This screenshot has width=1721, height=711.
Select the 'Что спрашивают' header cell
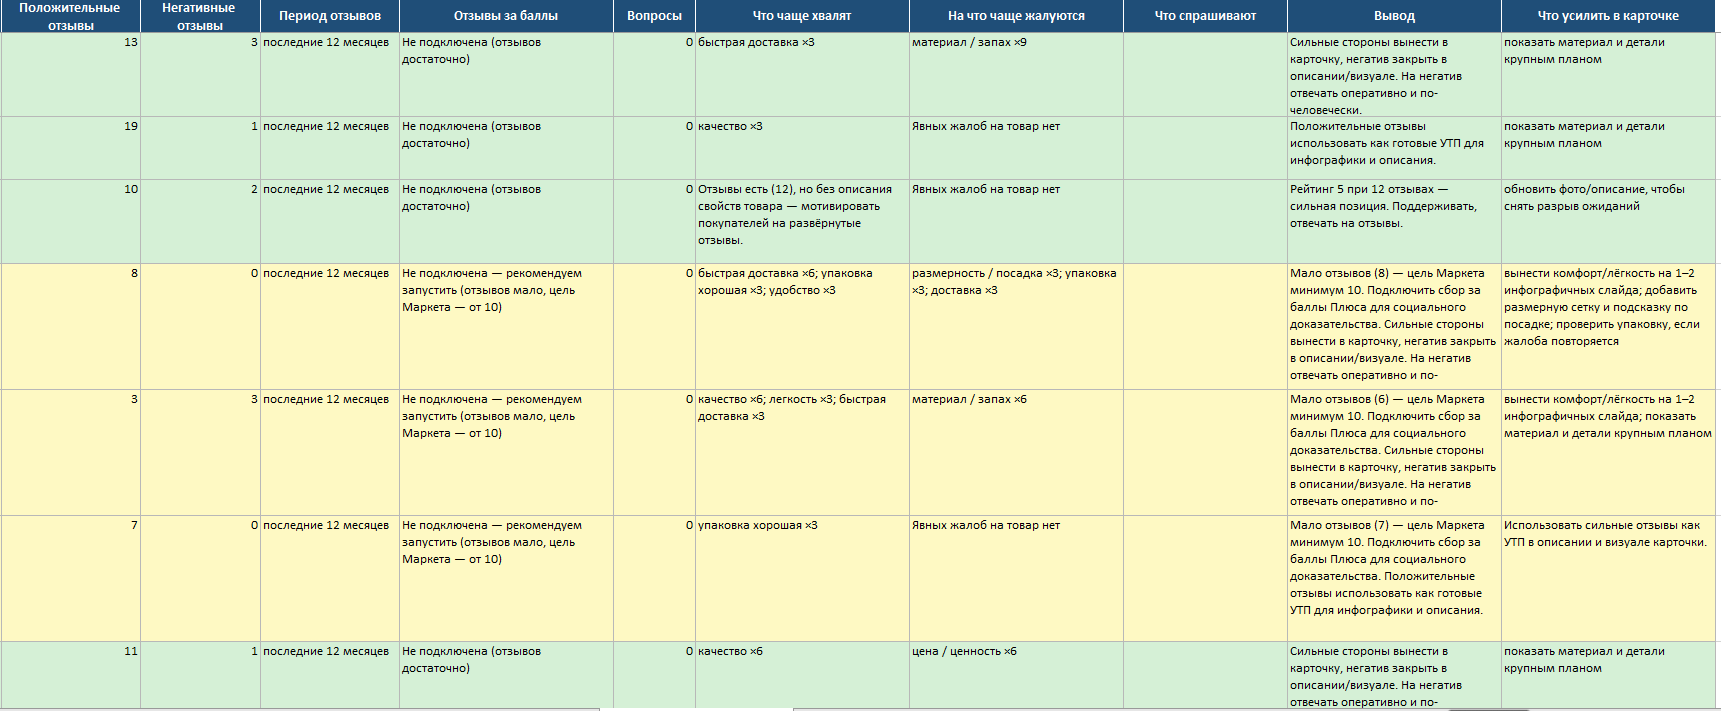pyautogui.click(x=1205, y=16)
